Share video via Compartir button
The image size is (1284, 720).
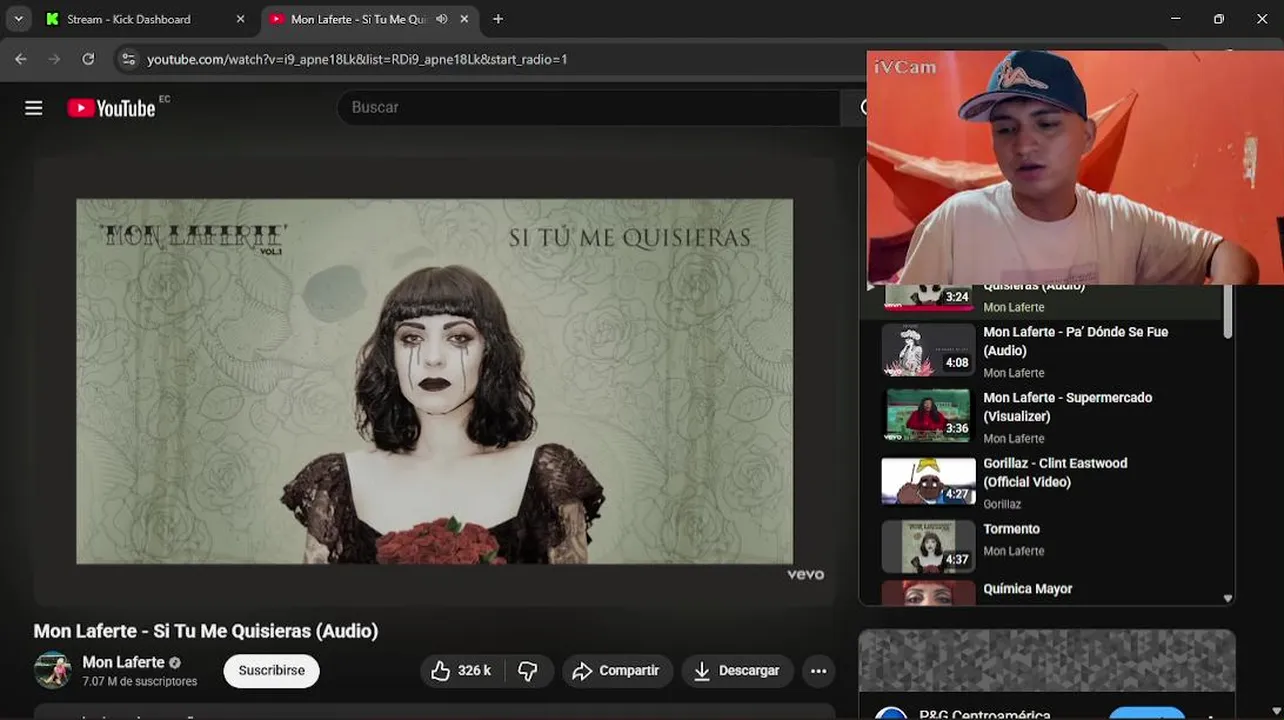coord(615,671)
